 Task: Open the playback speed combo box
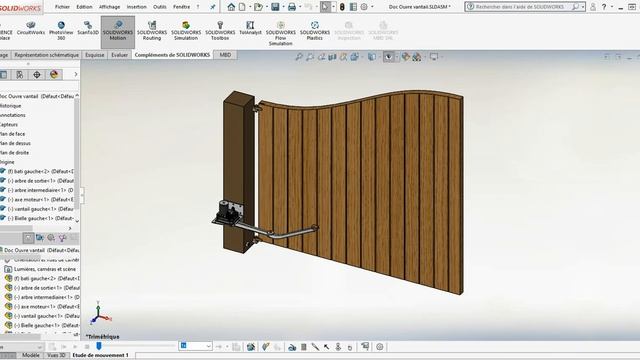(196, 346)
